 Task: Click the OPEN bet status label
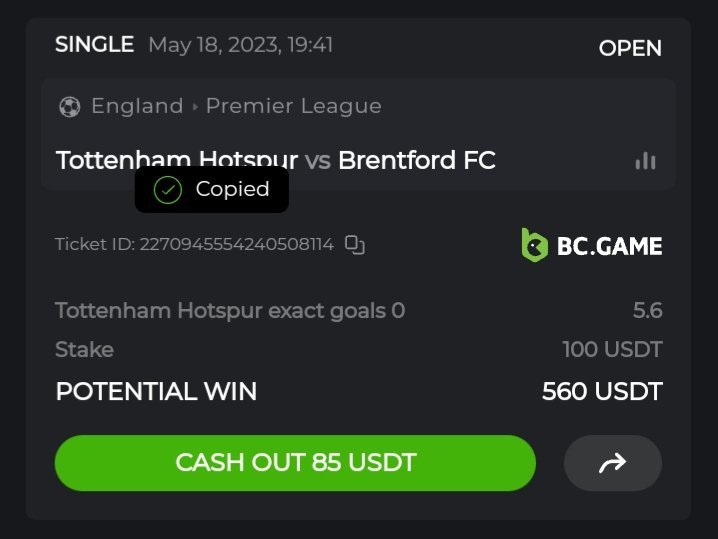pyautogui.click(x=630, y=48)
